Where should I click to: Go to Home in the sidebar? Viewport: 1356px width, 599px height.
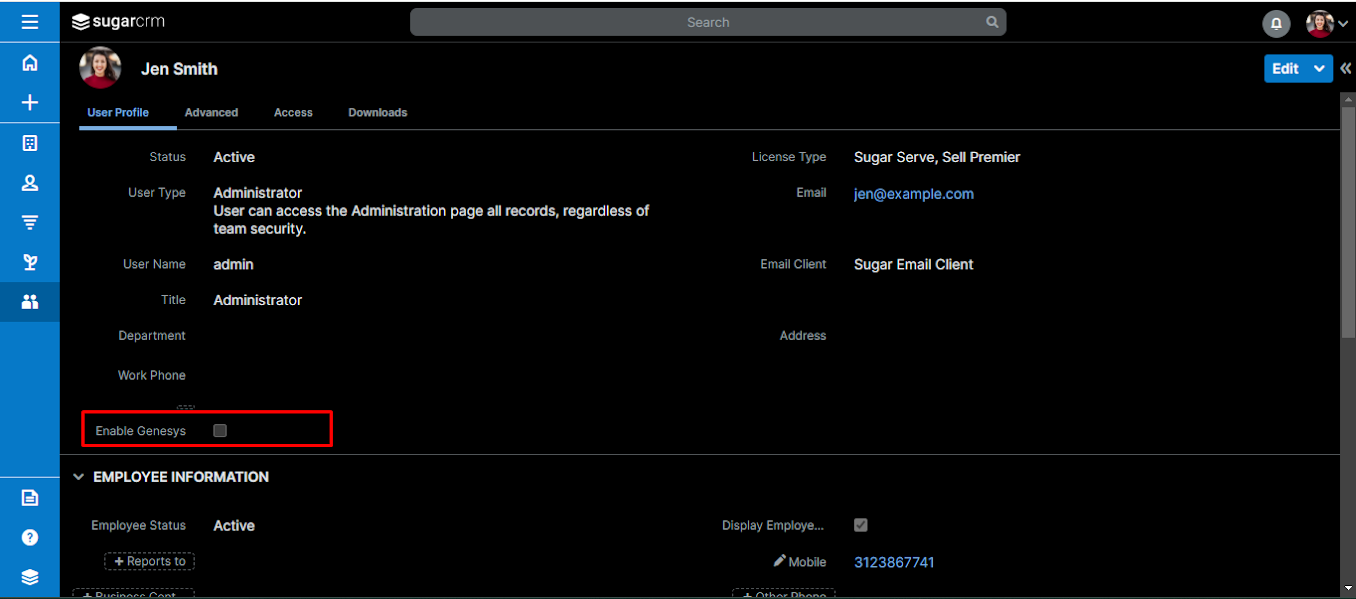click(30, 63)
